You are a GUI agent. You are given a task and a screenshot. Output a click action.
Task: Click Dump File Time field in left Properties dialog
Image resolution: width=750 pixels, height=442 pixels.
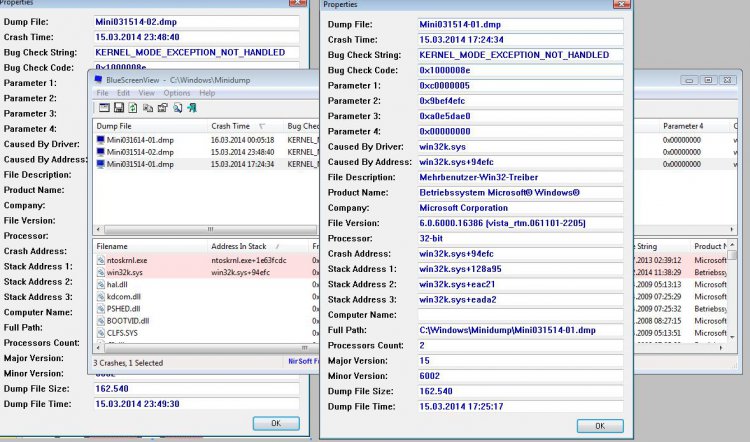[x=197, y=404]
